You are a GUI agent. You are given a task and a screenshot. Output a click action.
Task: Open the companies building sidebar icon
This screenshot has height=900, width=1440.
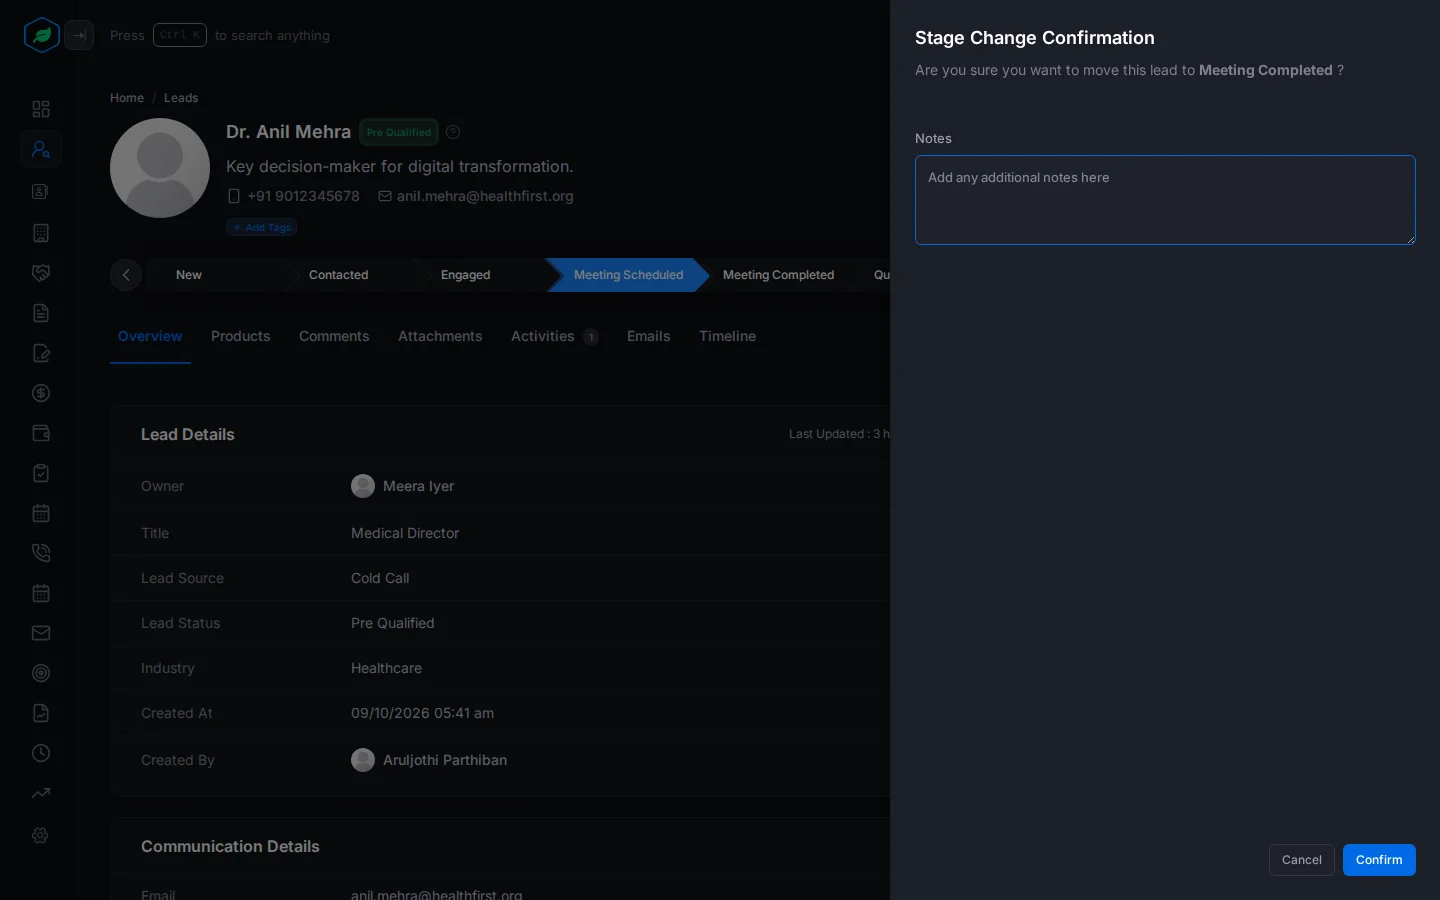point(41,233)
